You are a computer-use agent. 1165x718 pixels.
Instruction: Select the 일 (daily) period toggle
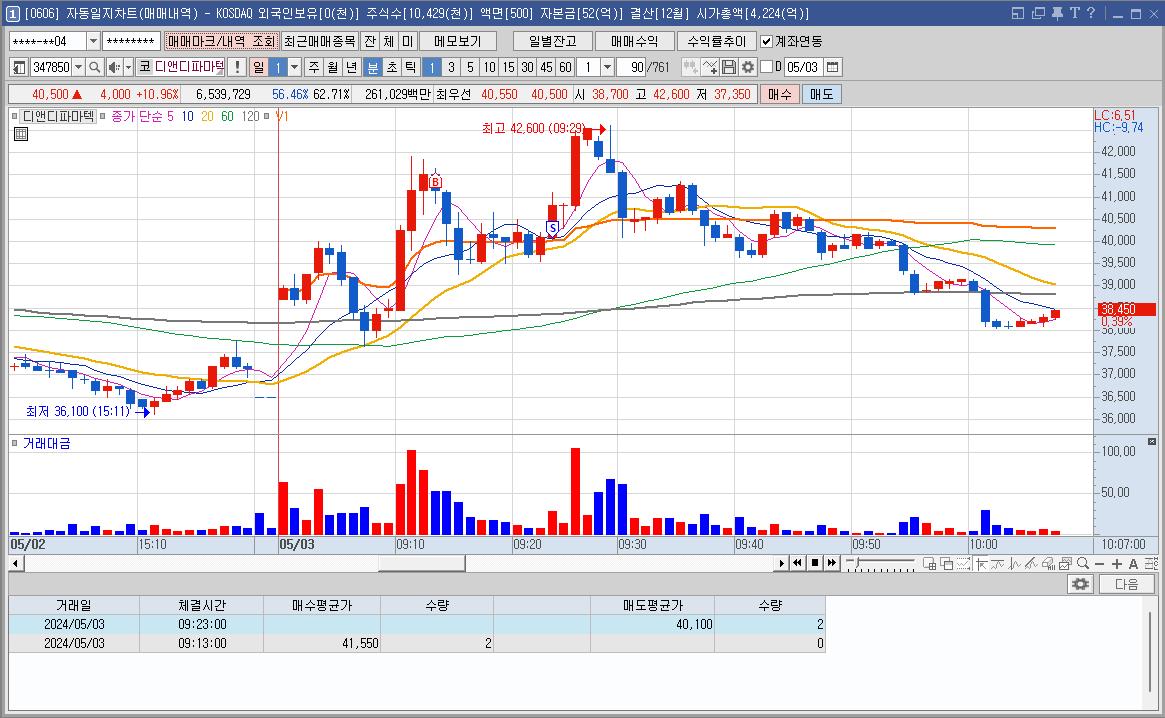259,68
